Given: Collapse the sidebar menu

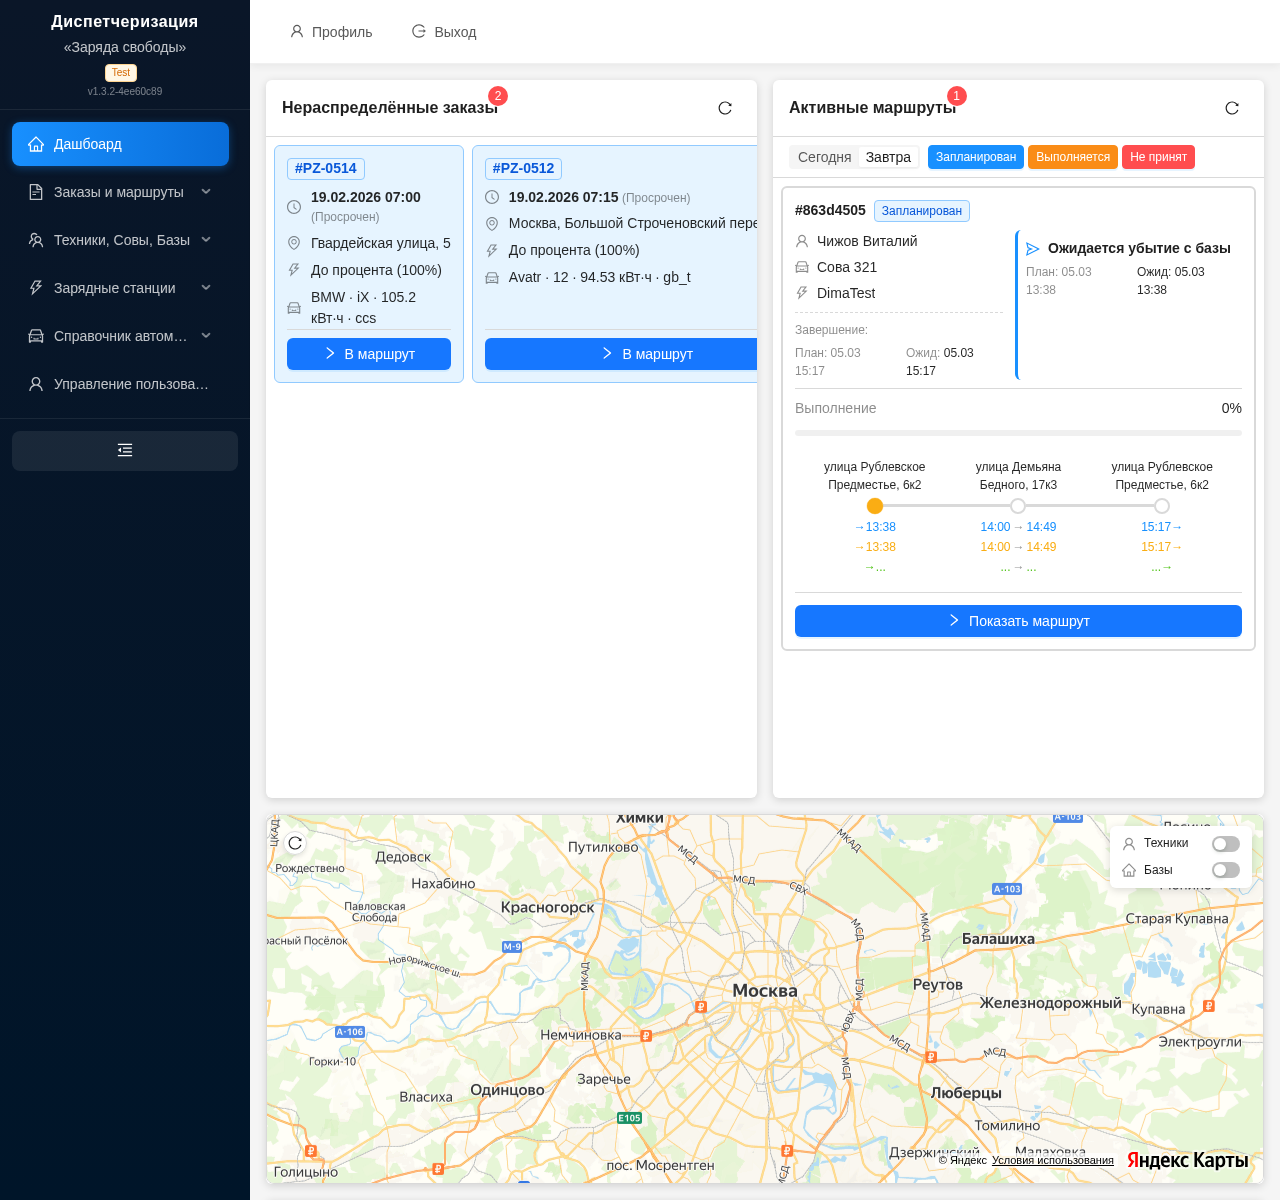Looking at the screenshot, I should tap(125, 451).
